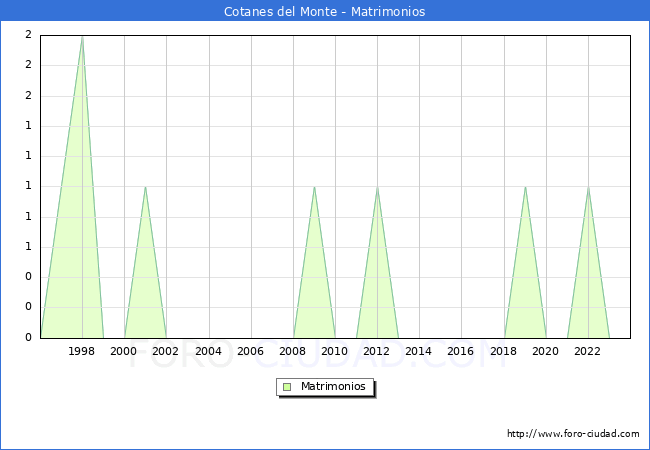Click the 2006 x-axis label
This screenshot has width=650, height=450.
click(250, 351)
